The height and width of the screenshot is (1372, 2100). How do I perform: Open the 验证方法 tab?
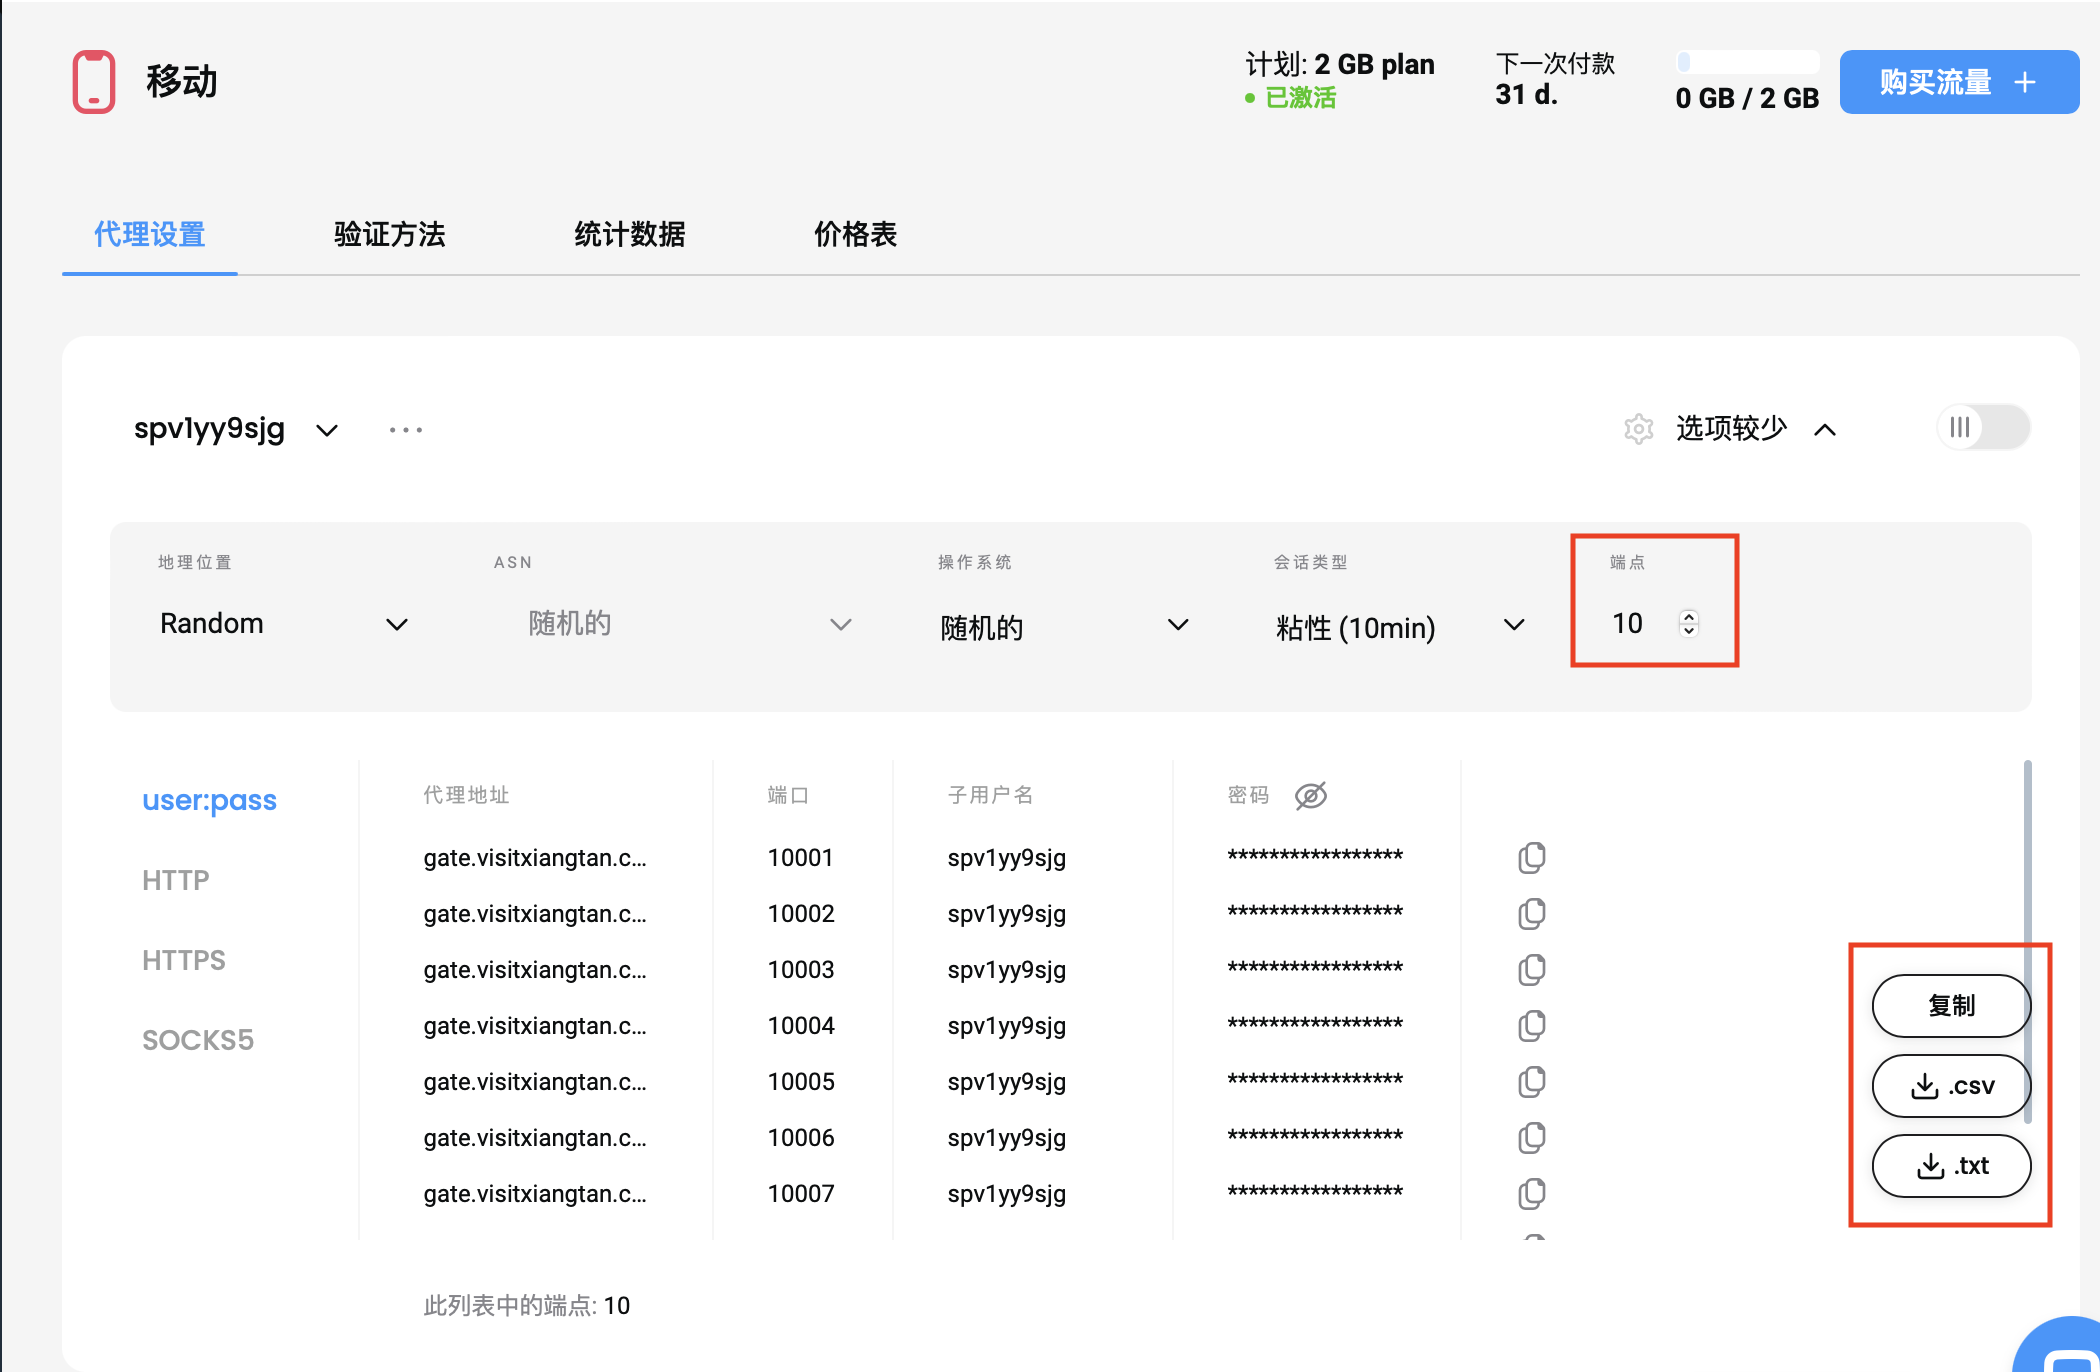(x=390, y=235)
